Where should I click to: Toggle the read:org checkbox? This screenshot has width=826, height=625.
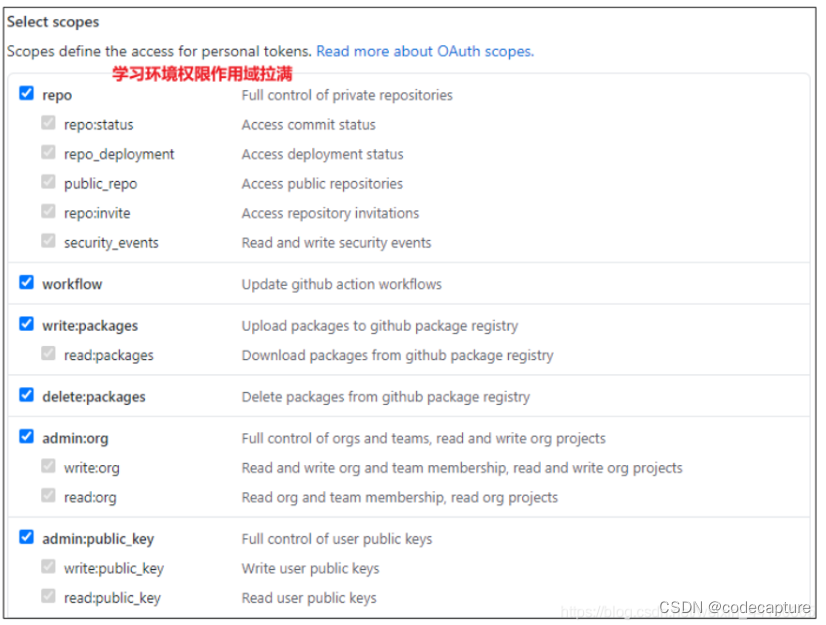[x=48, y=495]
